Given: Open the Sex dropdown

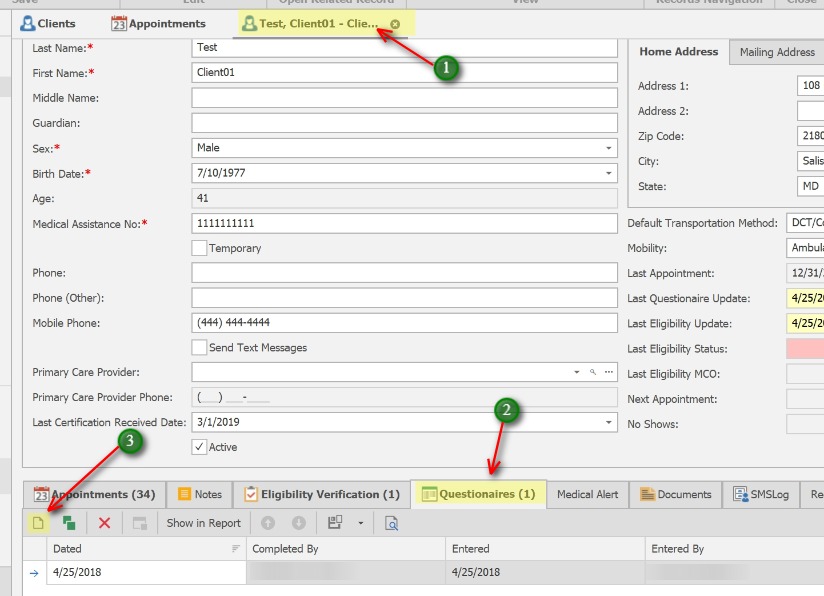Looking at the screenshot, I should (608, 148).
